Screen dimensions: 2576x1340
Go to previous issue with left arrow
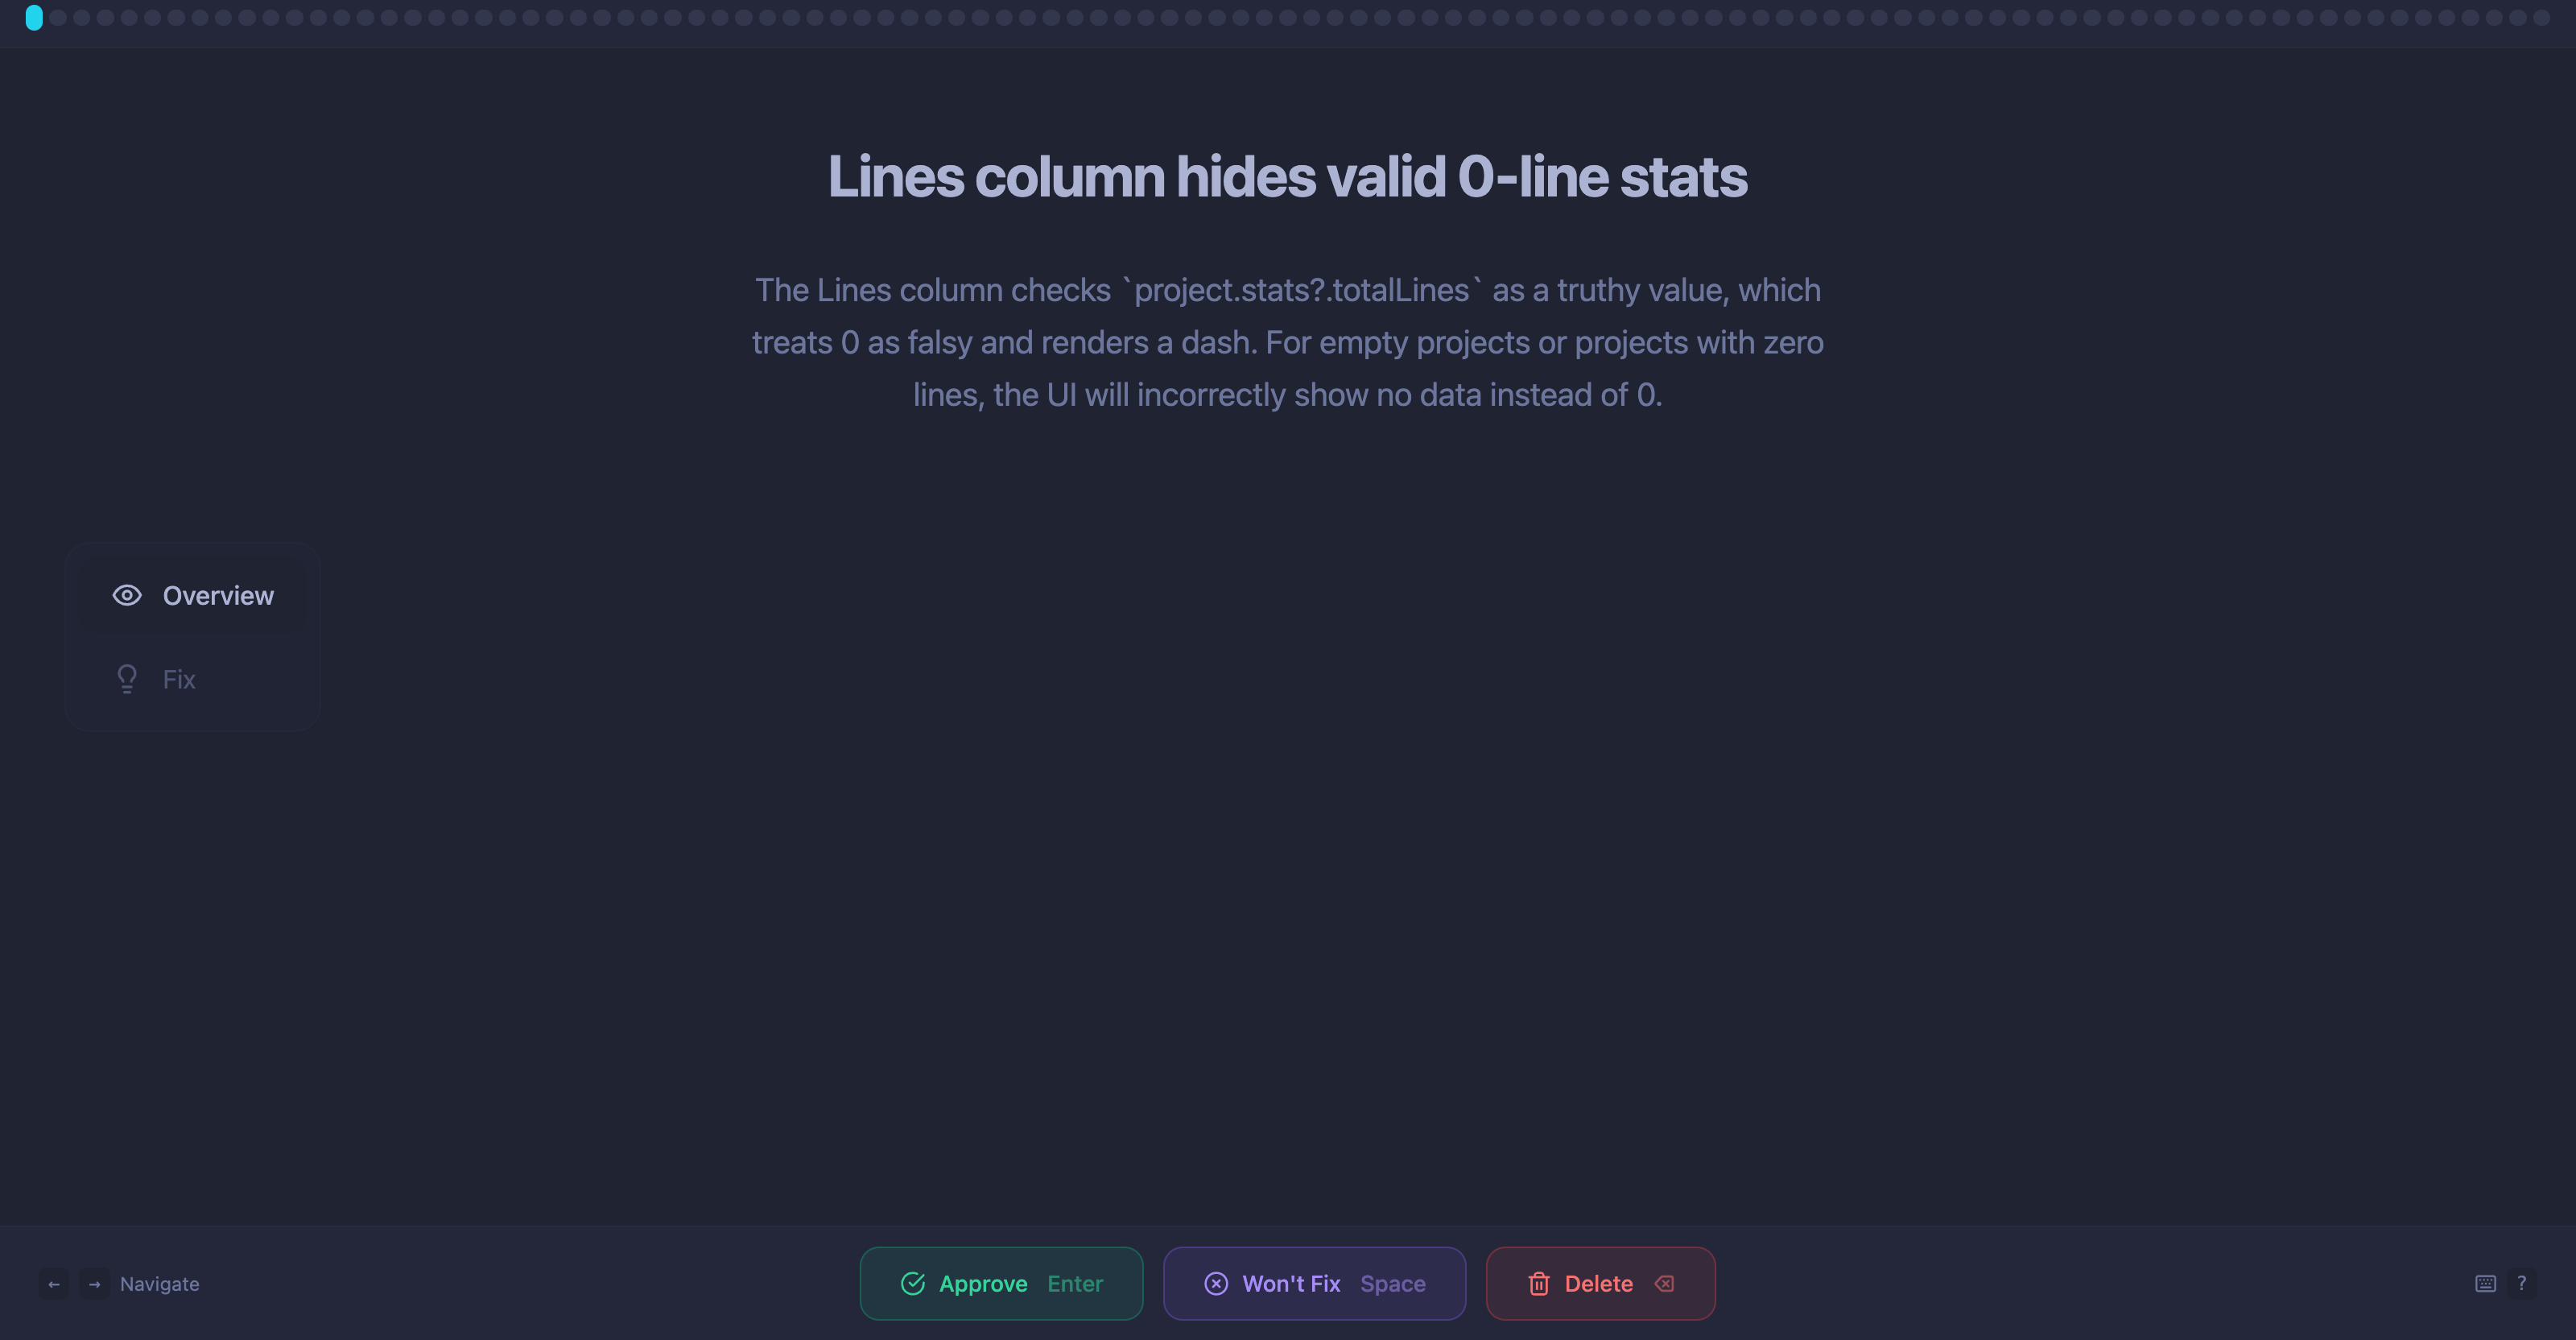pyautogui.click(x=54, y=1284)
